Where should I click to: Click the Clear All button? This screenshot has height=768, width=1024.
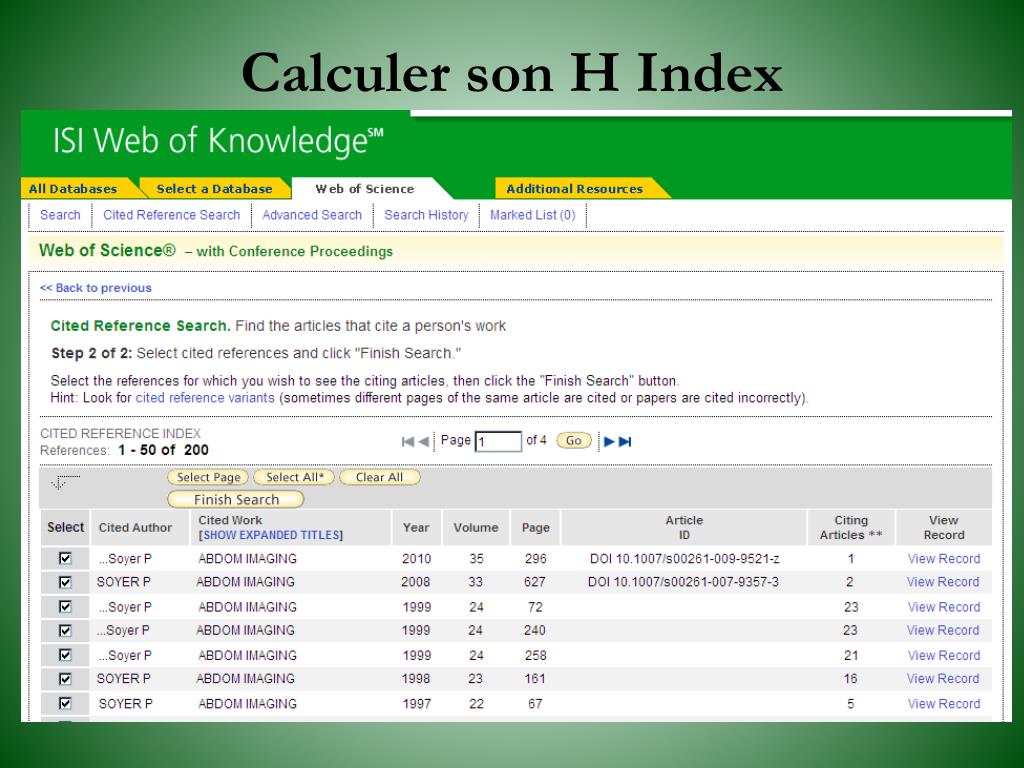coord(379,477)
